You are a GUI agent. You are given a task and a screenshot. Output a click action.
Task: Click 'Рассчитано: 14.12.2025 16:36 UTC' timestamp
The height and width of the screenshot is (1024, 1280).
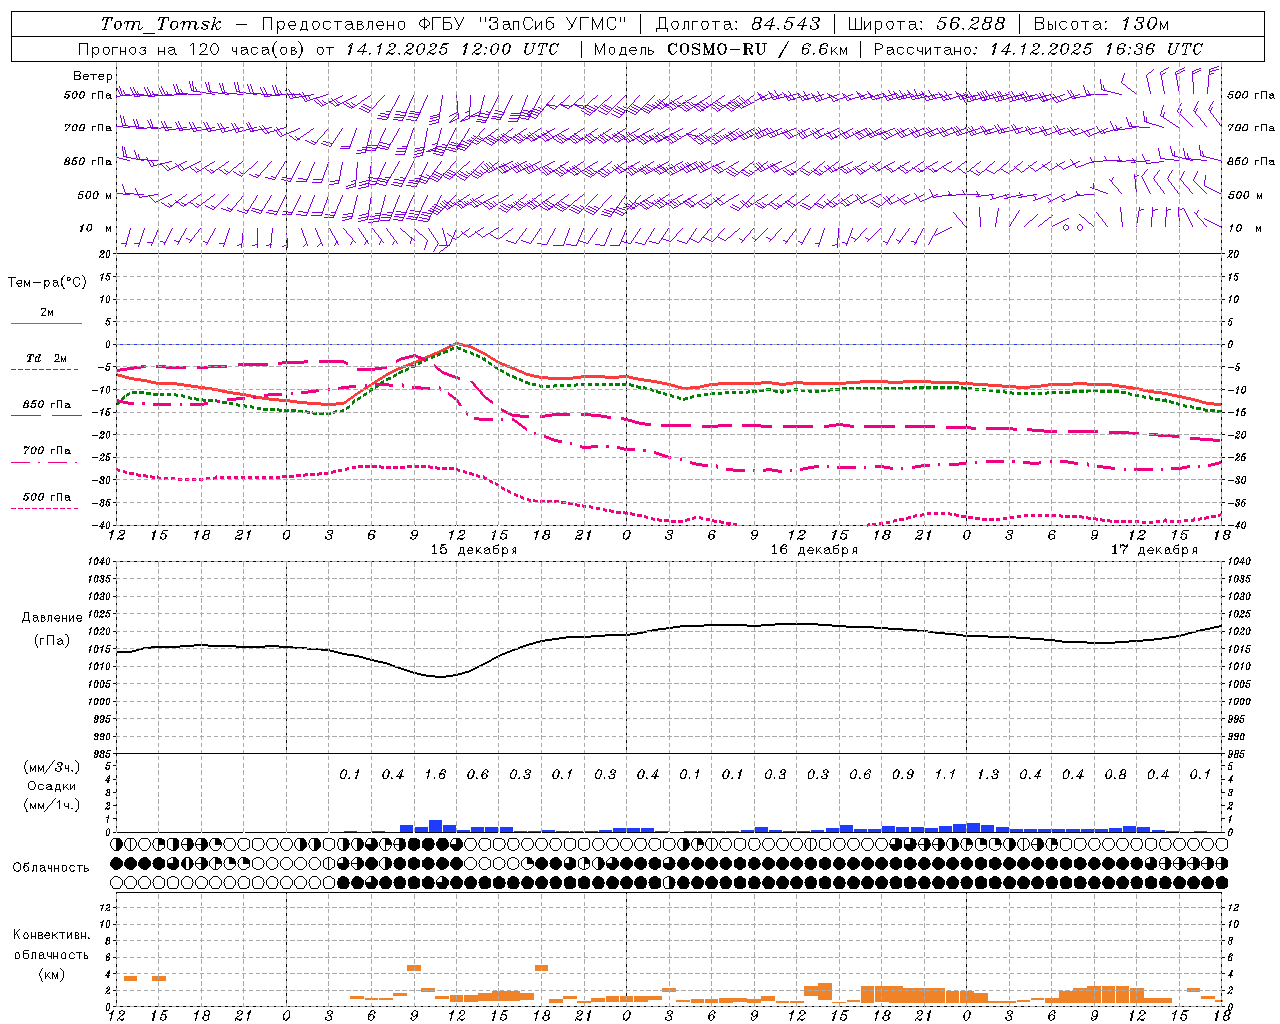(x=1038, y=49)
